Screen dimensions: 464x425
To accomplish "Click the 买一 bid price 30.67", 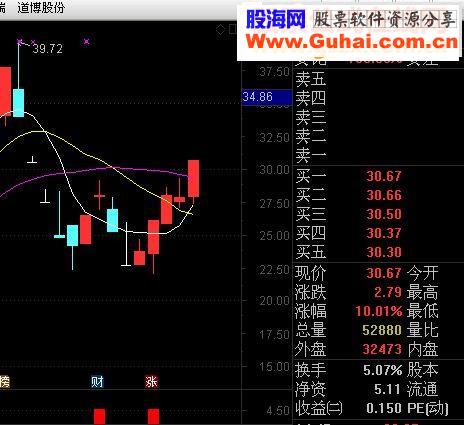I will 384,176.
